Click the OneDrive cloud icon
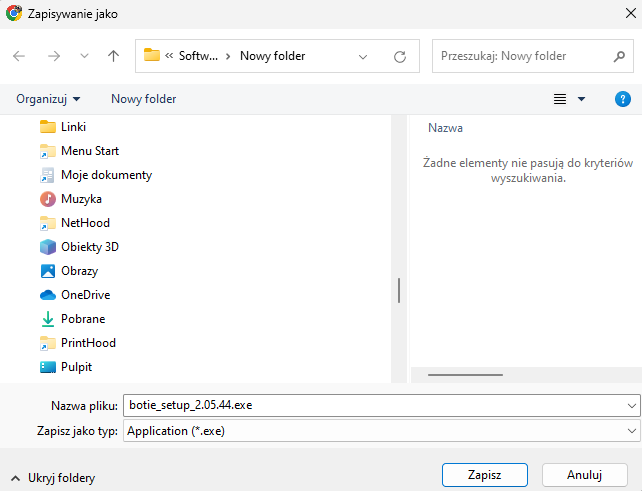The width and height of the screenshot is (642, 491). pos(47,295)
